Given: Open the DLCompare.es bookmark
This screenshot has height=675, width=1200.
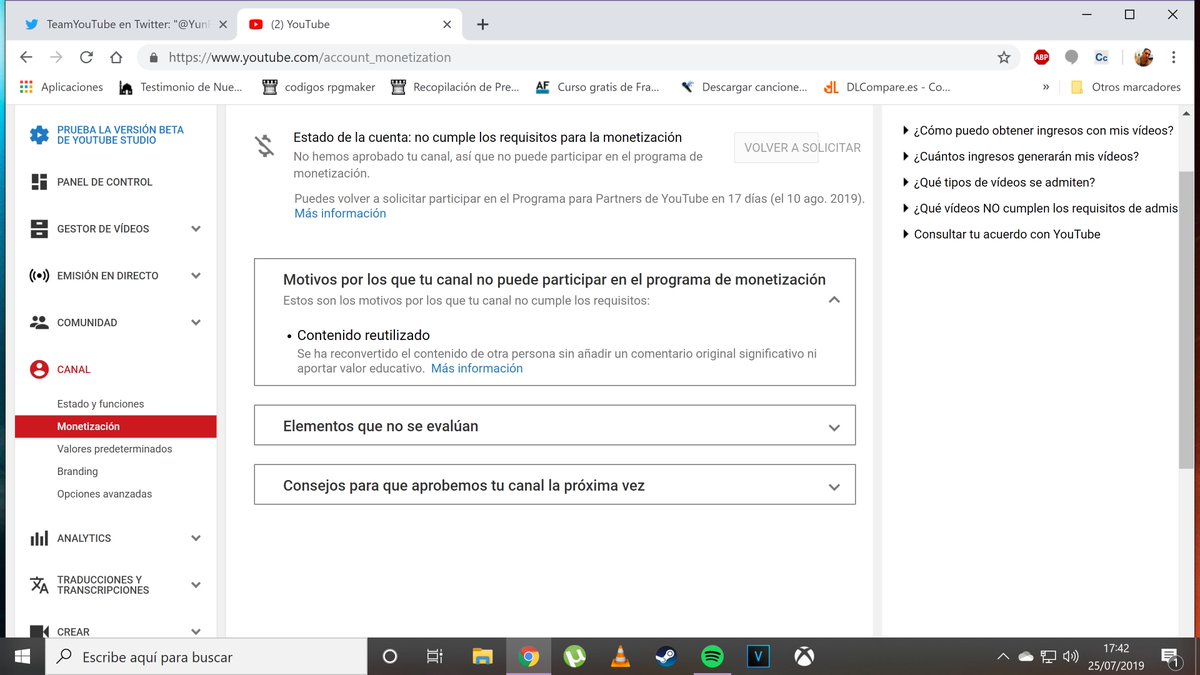Looking at the screenshot, I should [886, 87].
